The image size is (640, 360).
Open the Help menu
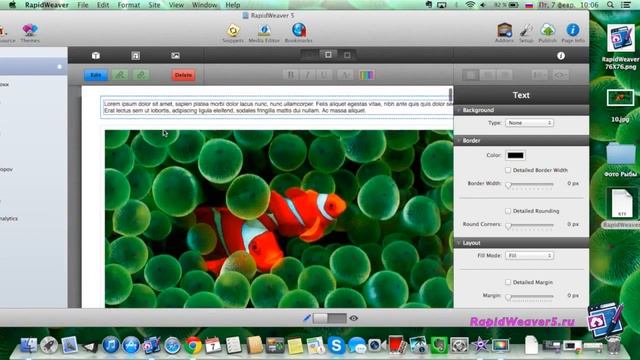pyautogui.click(x=233, y=5)
